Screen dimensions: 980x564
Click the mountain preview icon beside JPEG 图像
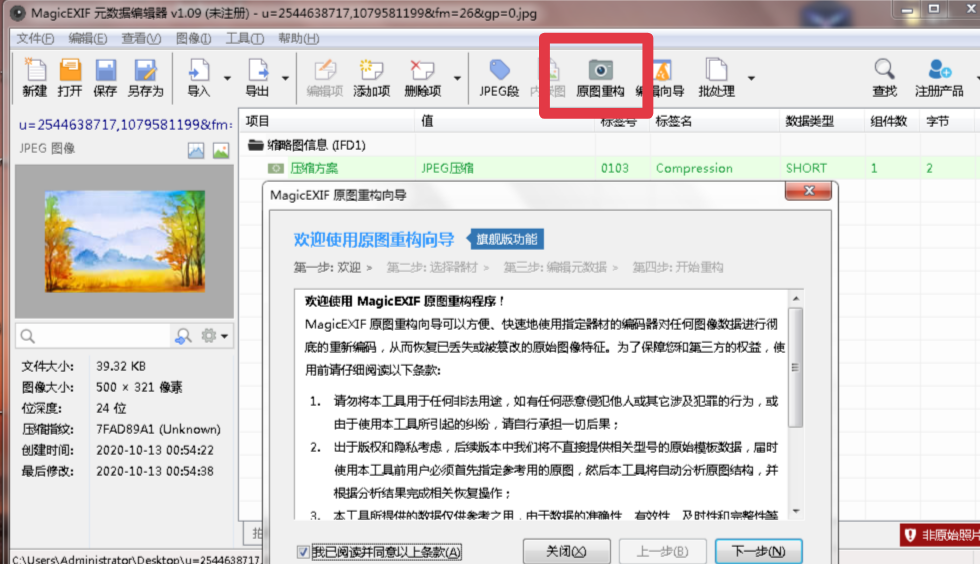click(196, 150)
